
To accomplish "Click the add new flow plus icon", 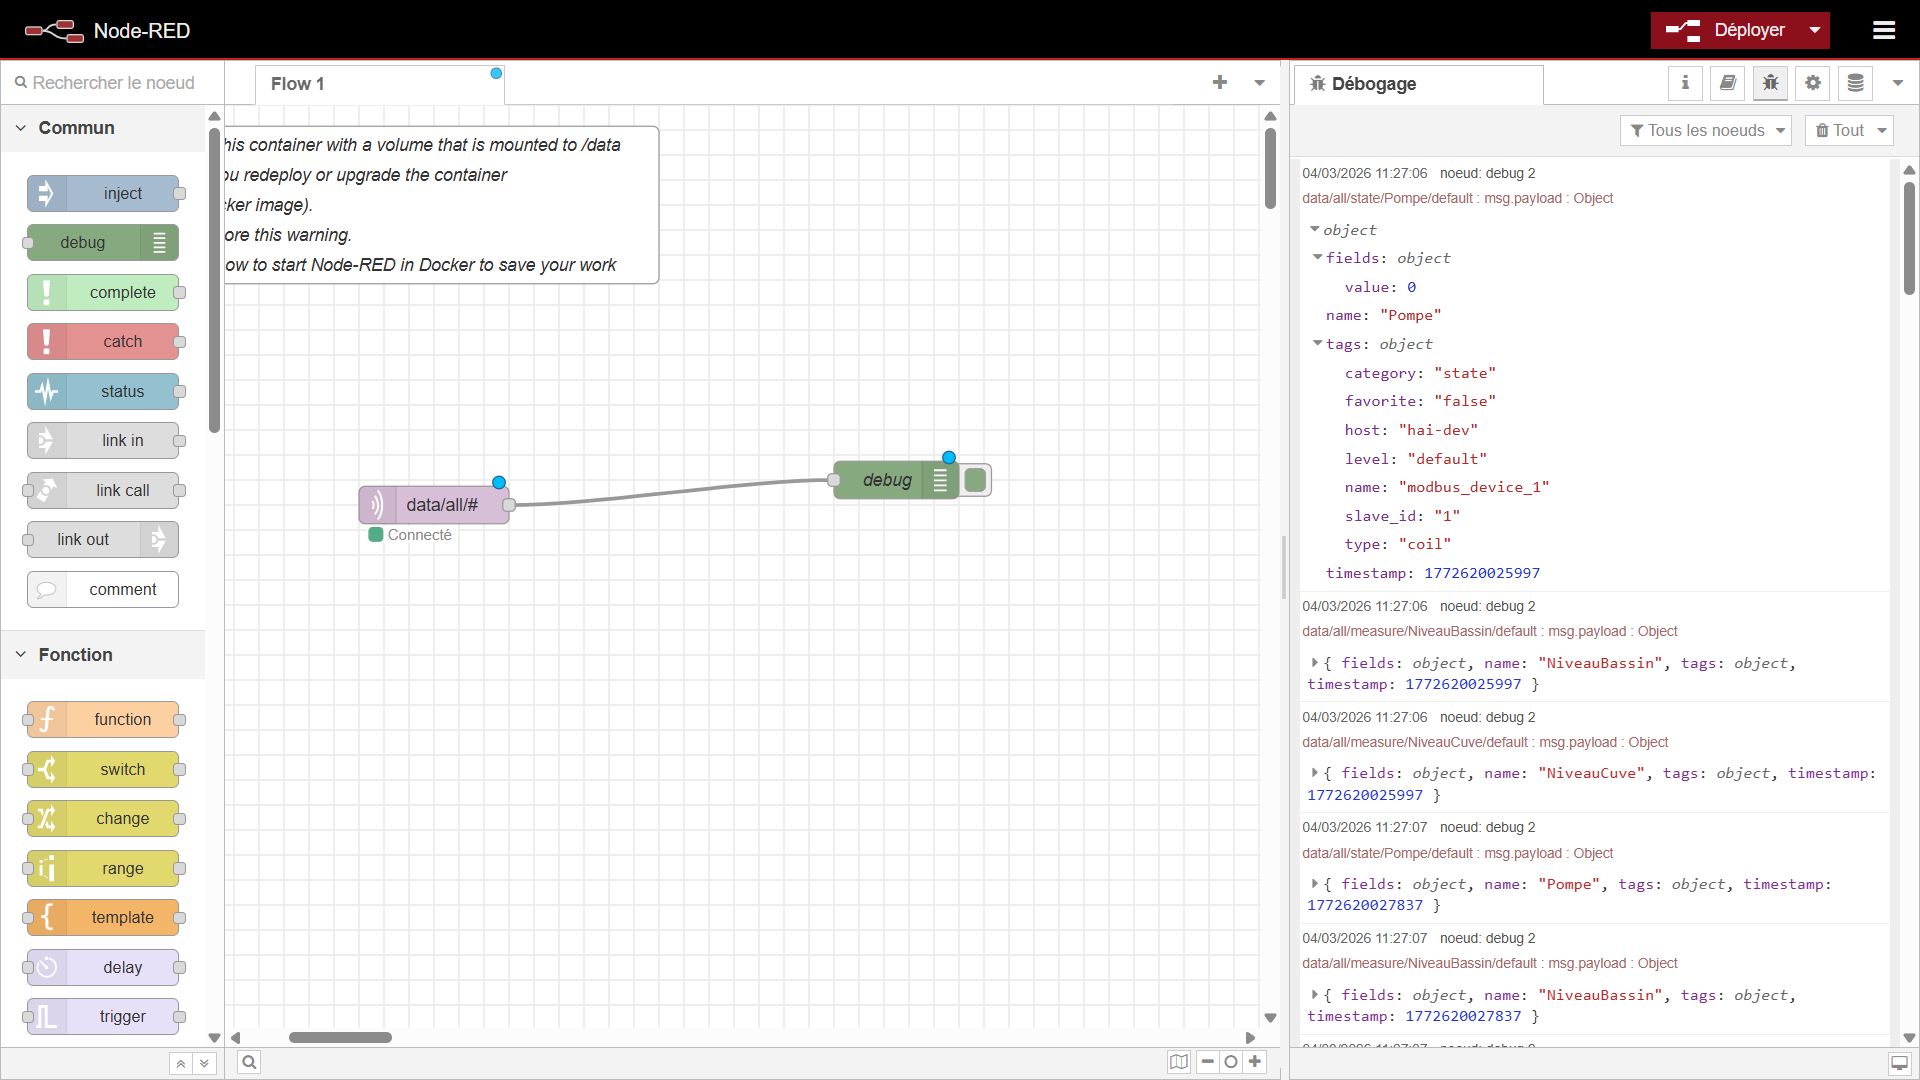I will point(1219,83).
